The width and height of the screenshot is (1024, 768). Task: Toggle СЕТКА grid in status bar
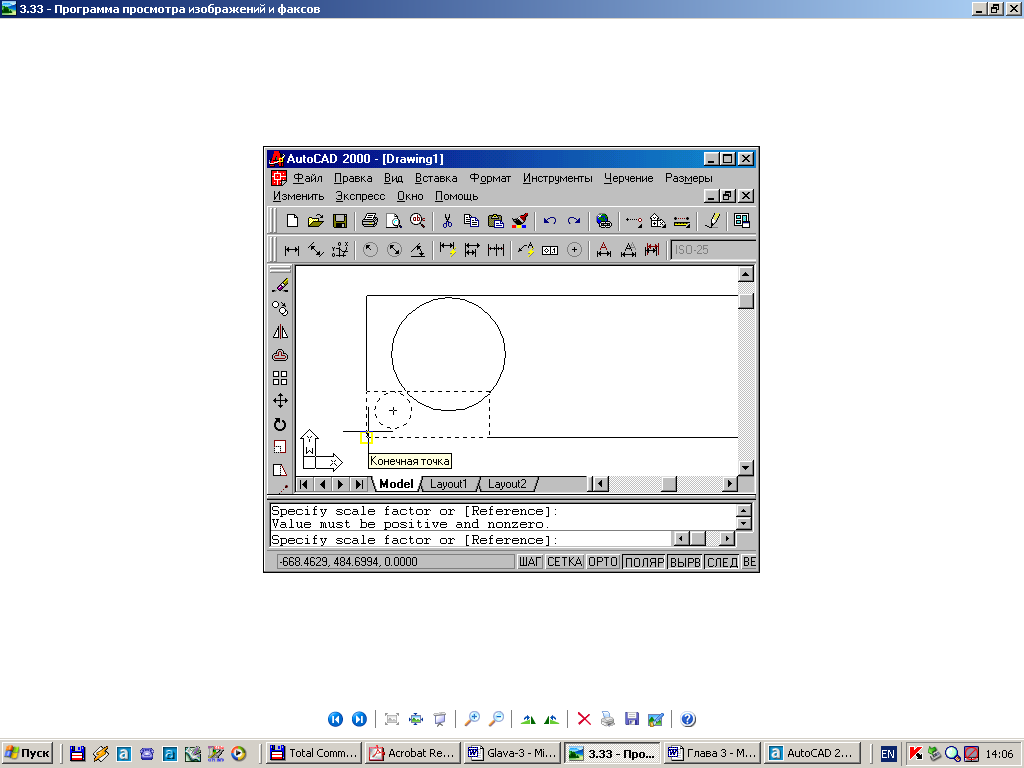coord(564,562)
